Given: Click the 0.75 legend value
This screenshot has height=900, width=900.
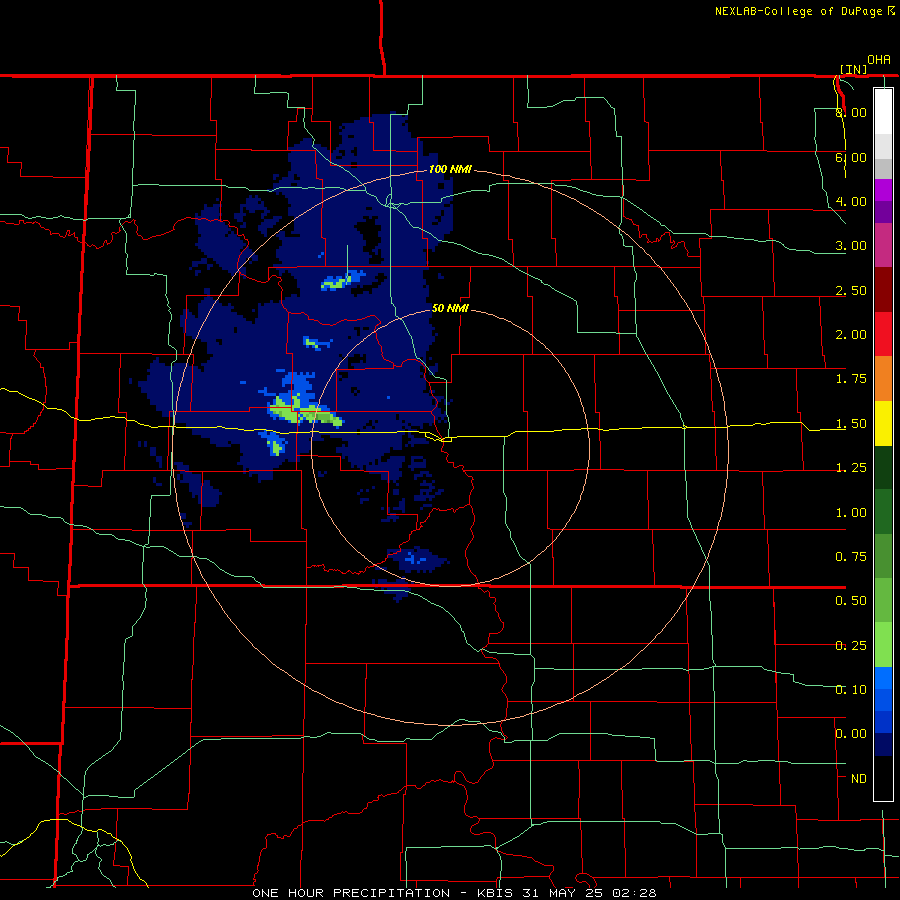Looking at the screenshot, I should tap(851, 557).
